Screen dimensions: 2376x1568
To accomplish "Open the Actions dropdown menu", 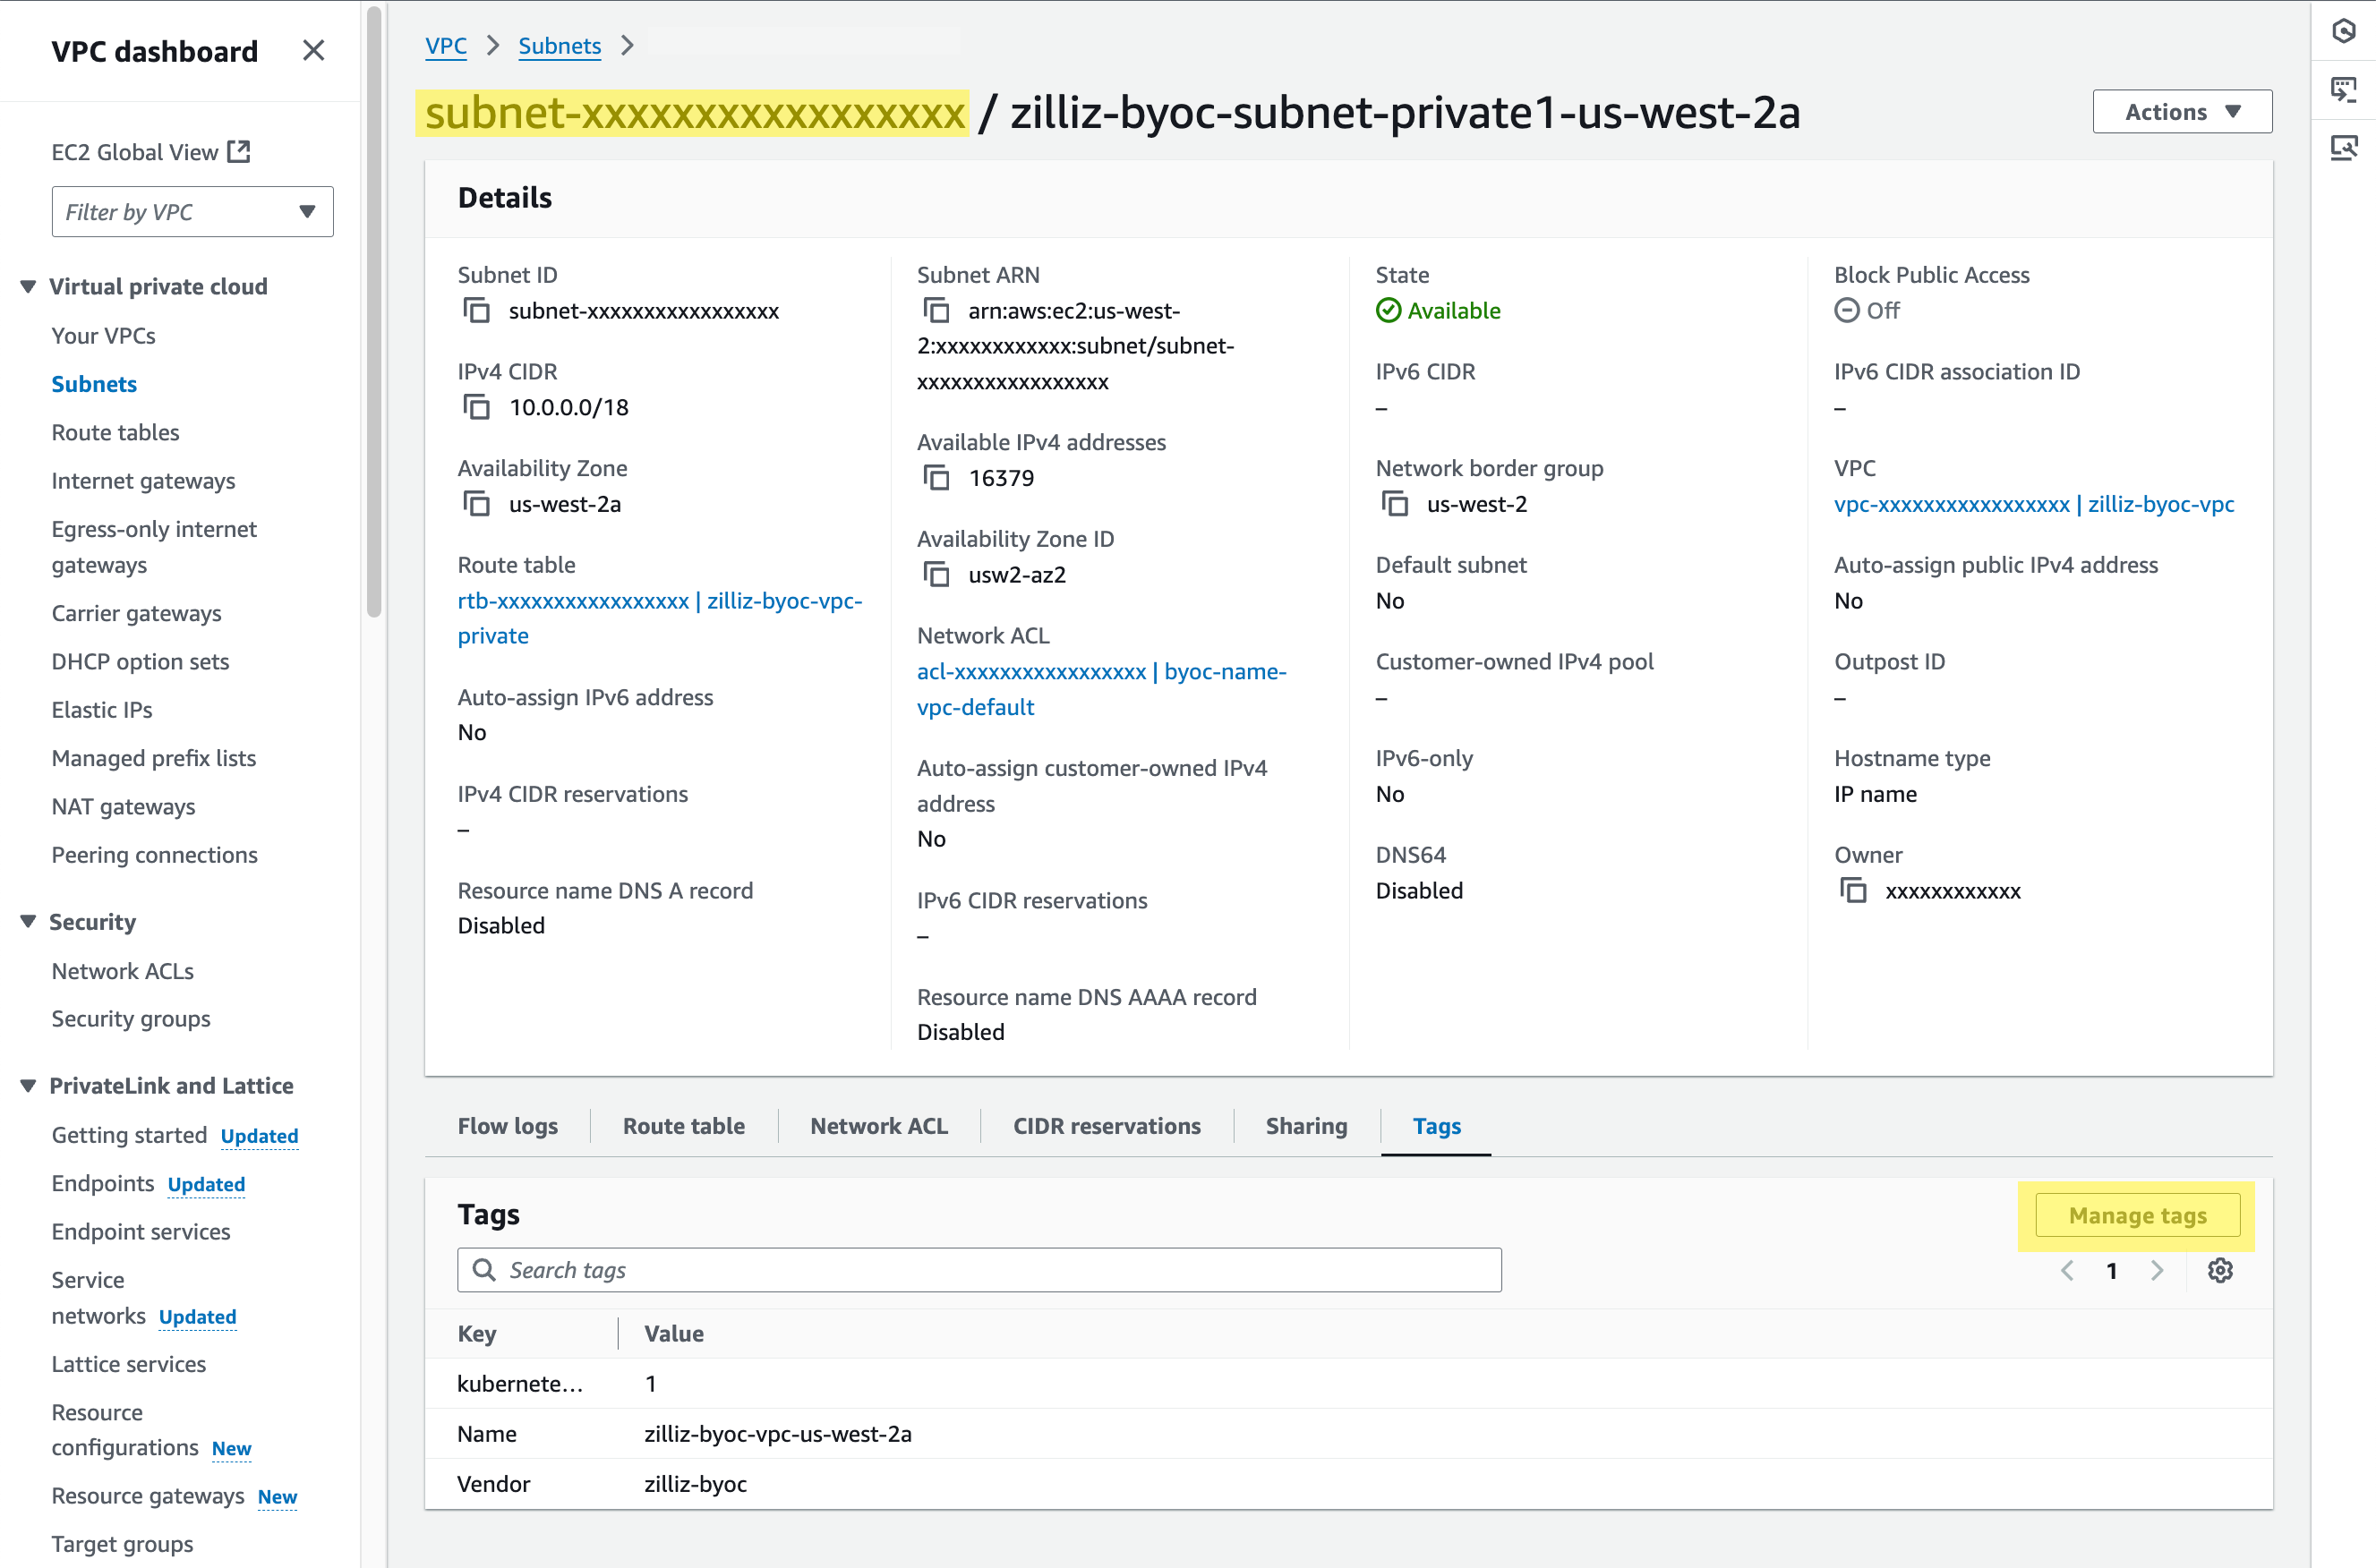I will click(x=2182, y=112).
